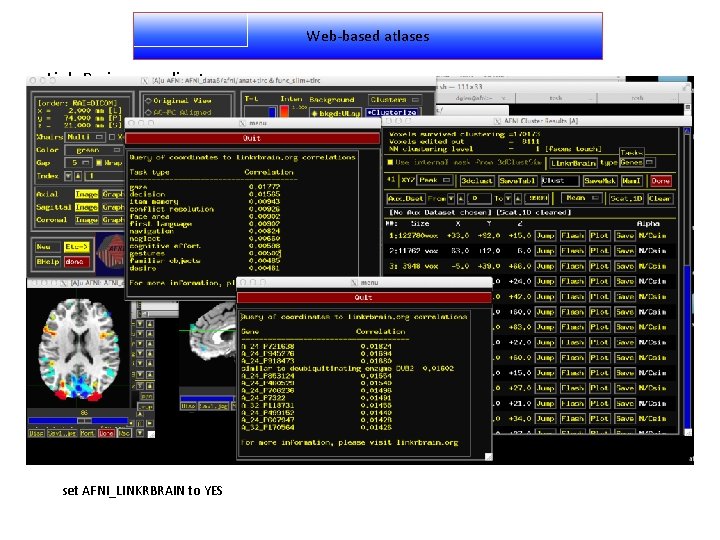Flash cluster 2 (11767 vox)
The height and width of the screenshot is (540, 720).
(x=572, y=251)
